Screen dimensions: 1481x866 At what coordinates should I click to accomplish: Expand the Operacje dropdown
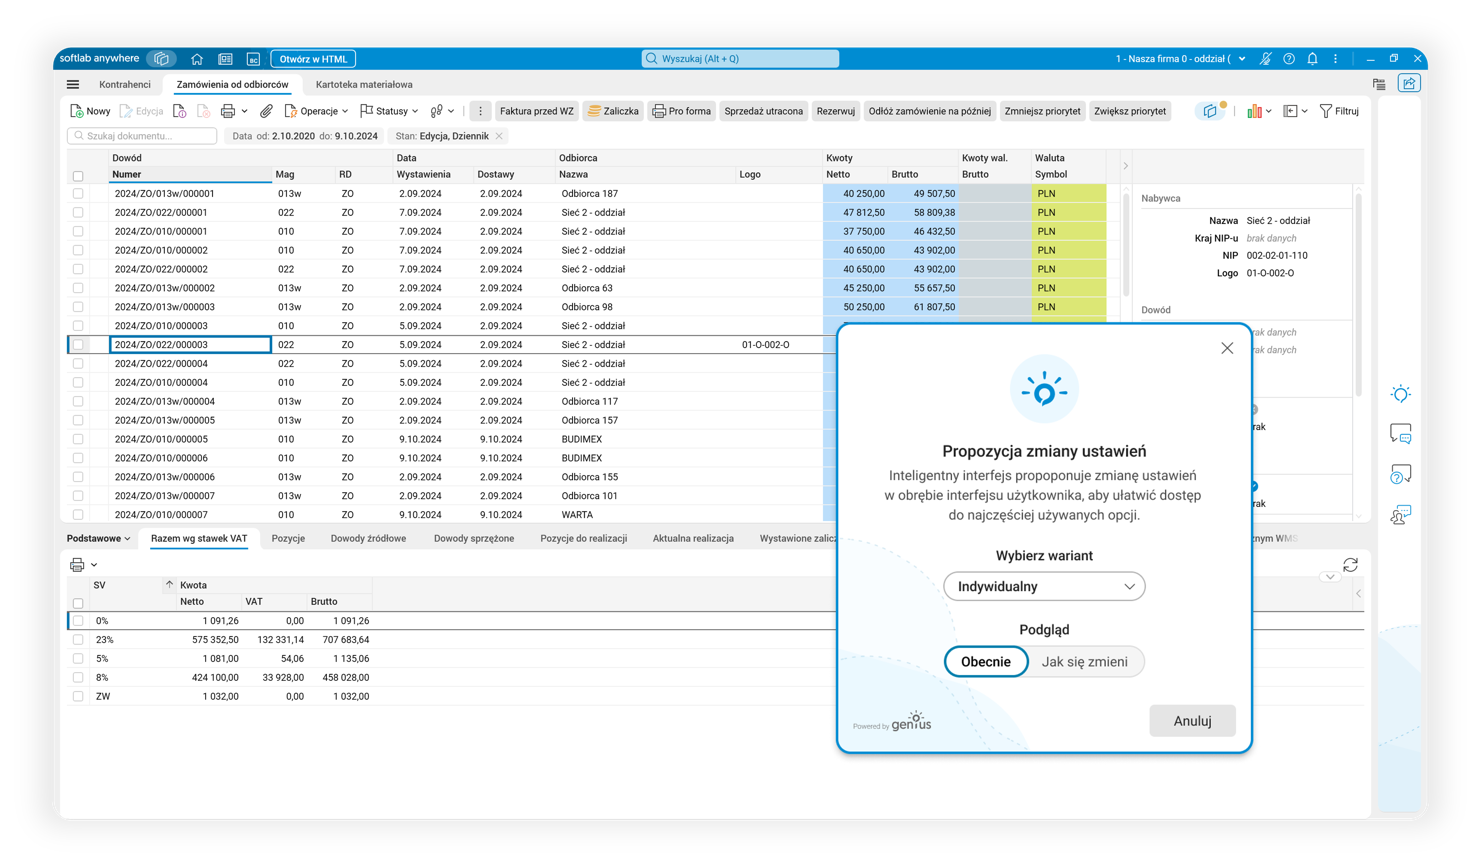316,111
